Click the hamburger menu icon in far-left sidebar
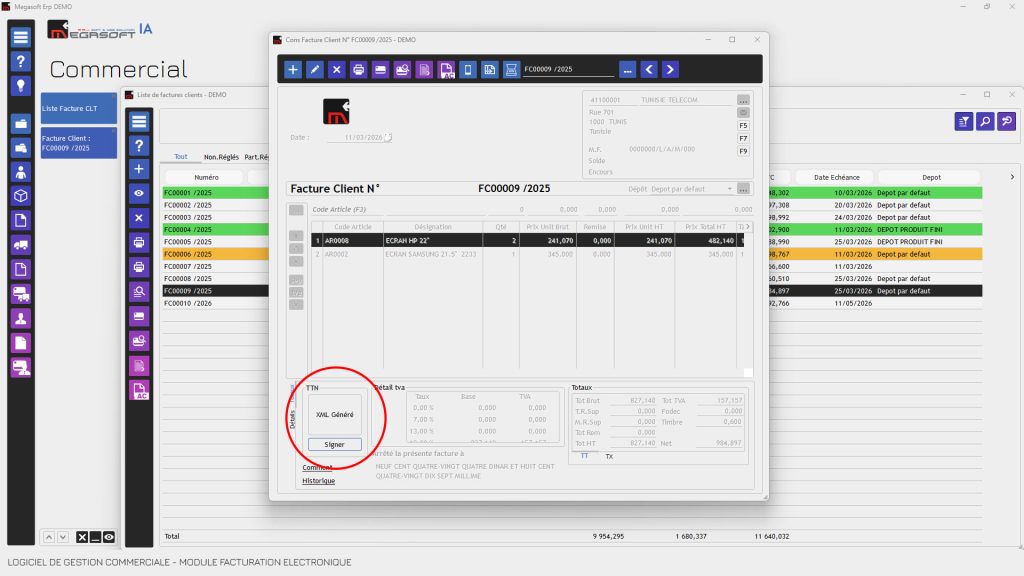Image resolution: width=1024 pixels, height=576 pixels. coord(21,37)
